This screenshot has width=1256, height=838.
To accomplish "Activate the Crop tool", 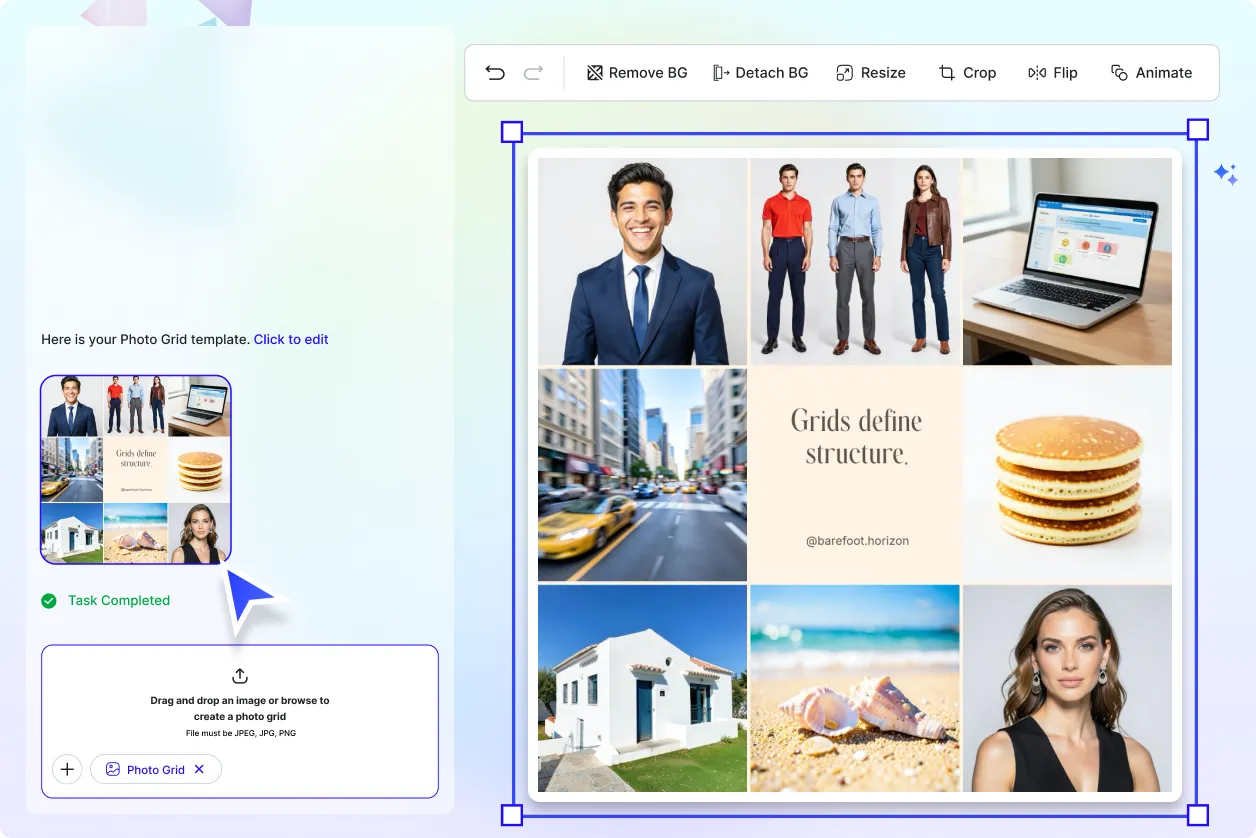I will click(967, 72).
